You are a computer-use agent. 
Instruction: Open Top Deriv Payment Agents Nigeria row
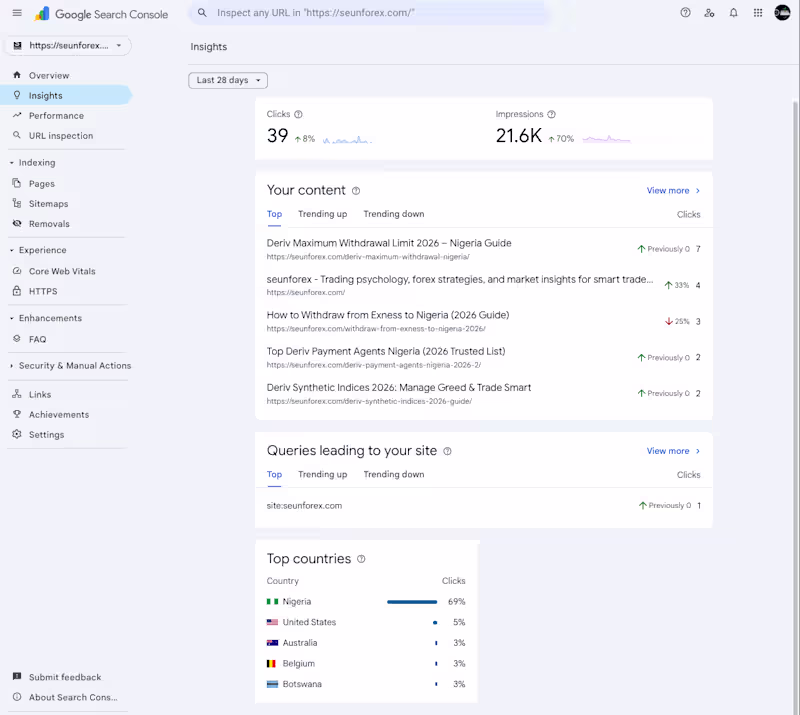tap(484, 357)
